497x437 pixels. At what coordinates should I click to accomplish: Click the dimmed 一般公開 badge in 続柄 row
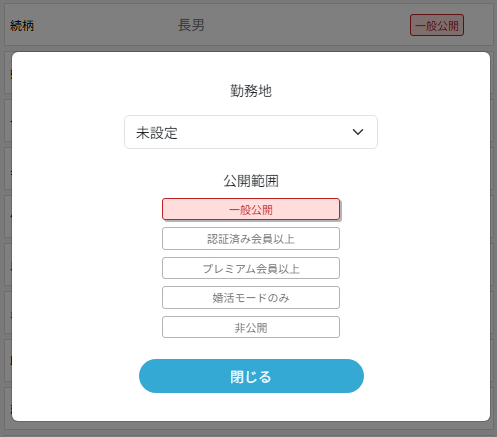click(437, 25)
